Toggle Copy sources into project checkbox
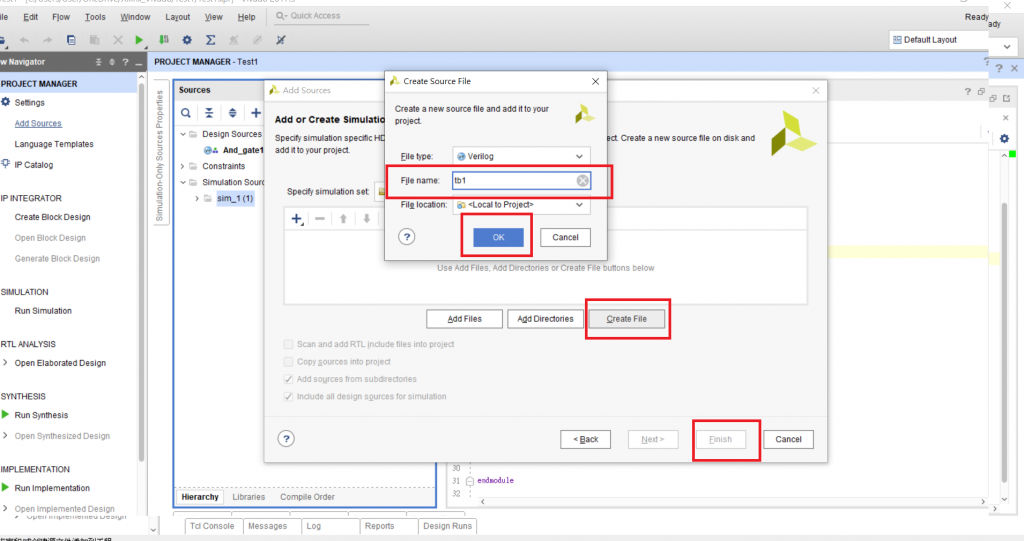Image resolution: width=1024 pixels, height=541 pixels. (x=288, y=361)
